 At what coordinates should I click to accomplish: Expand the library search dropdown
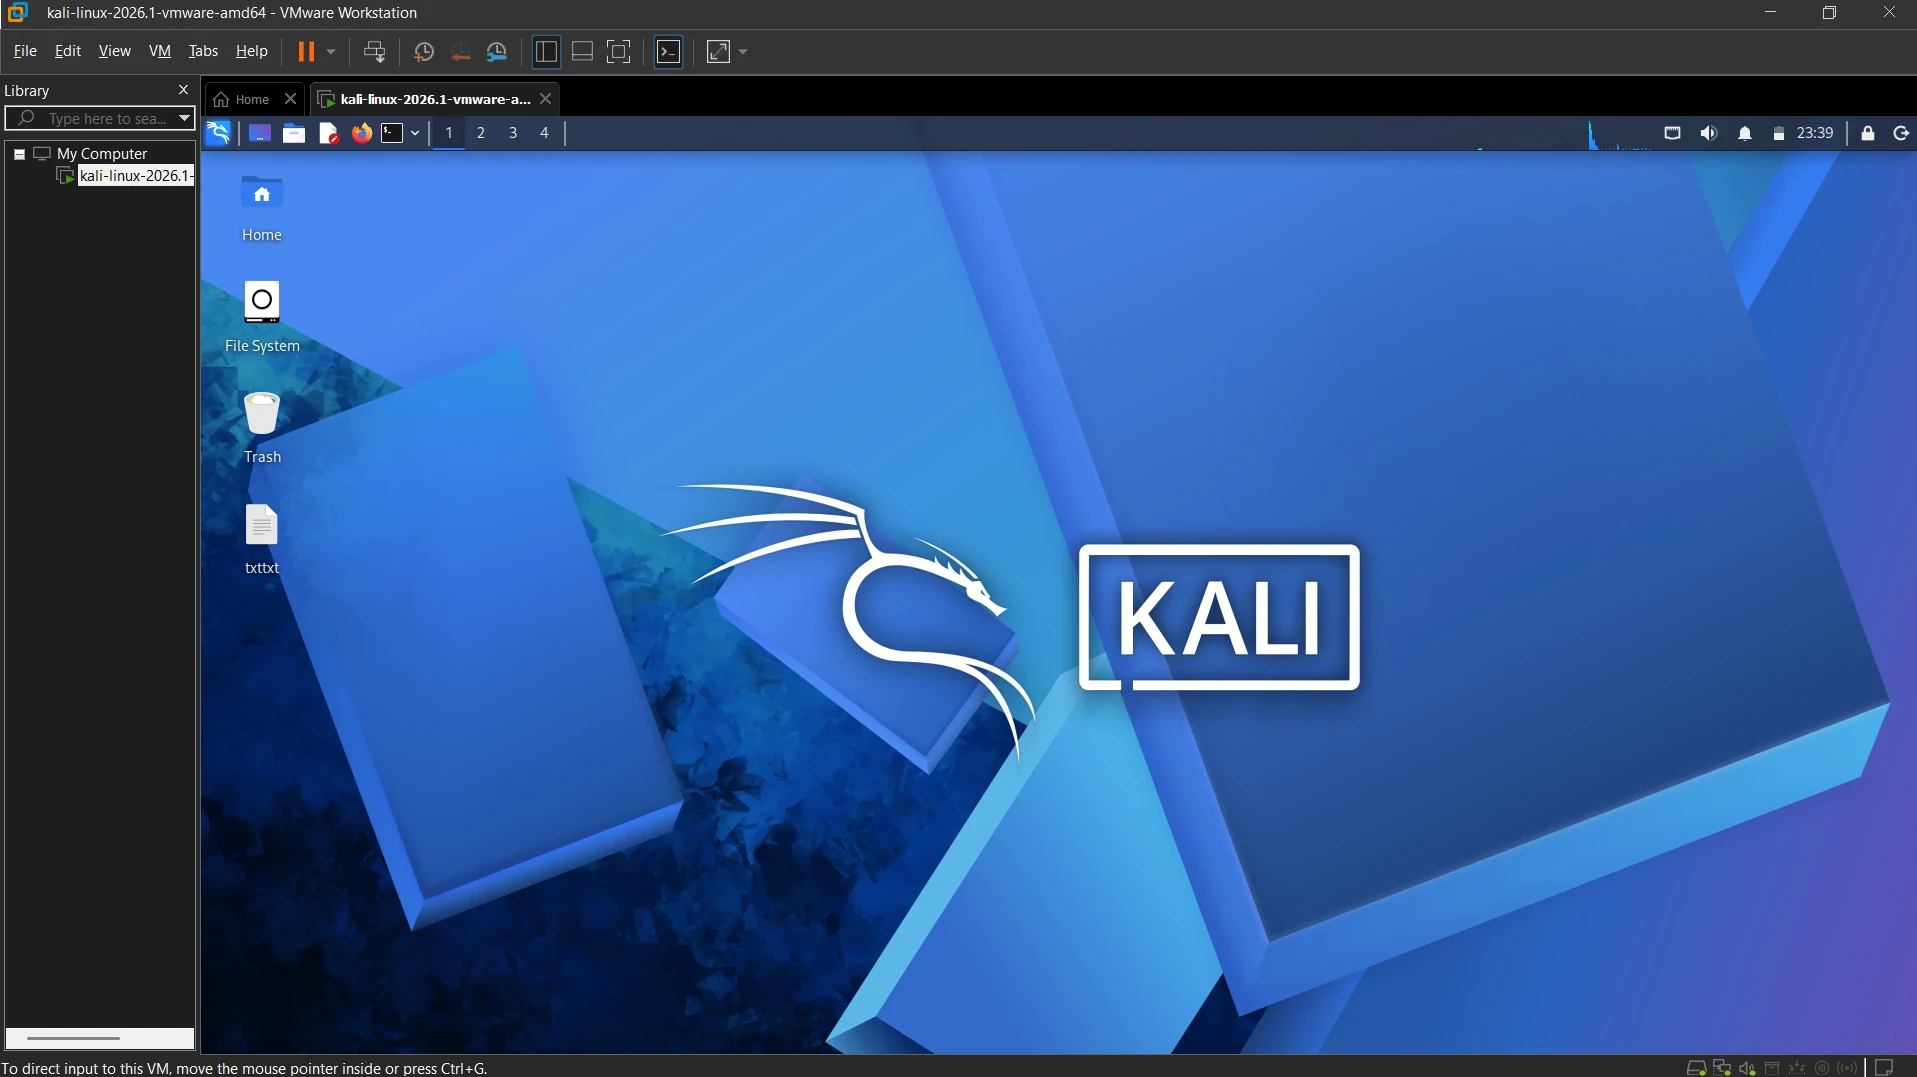coord(184,118)
